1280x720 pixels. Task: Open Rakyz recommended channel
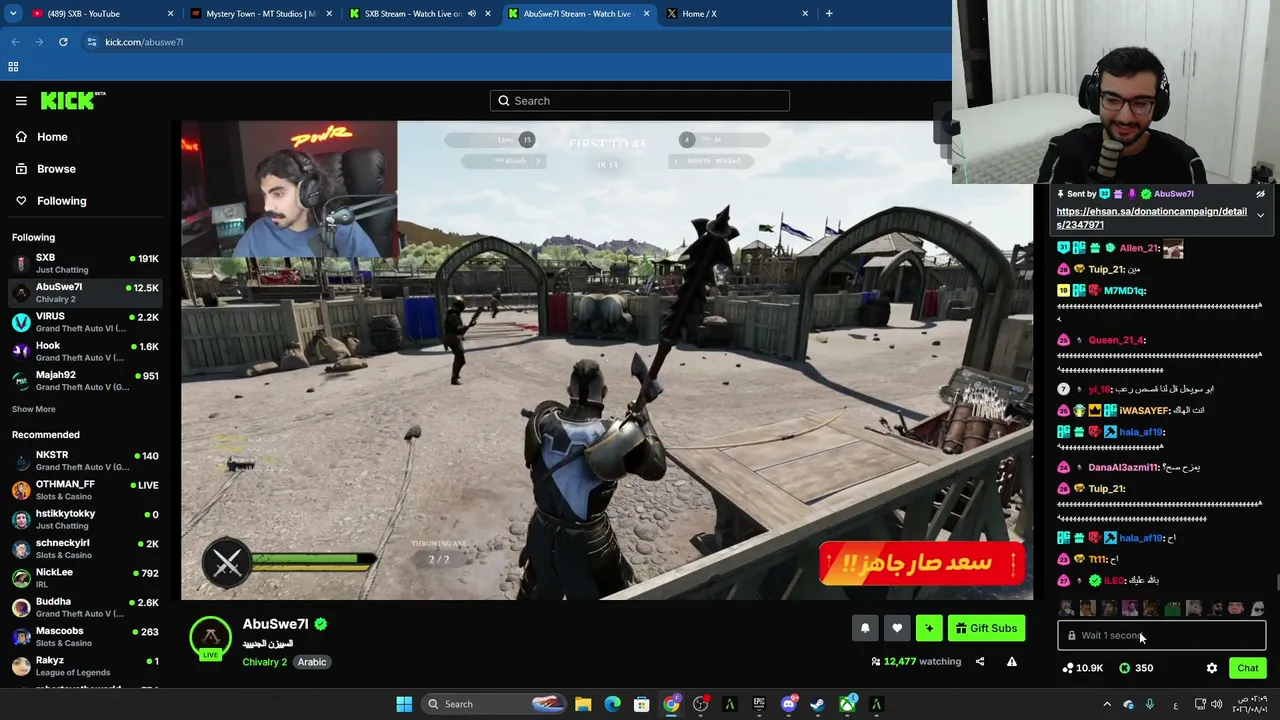click(86, 666)
